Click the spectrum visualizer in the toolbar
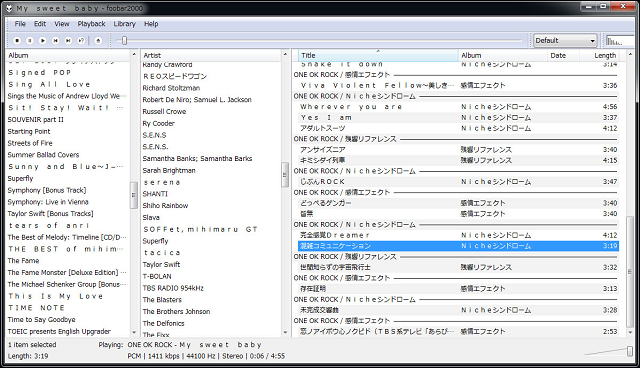The width and height of the screenshot is (640, 368). pos(619,40)
